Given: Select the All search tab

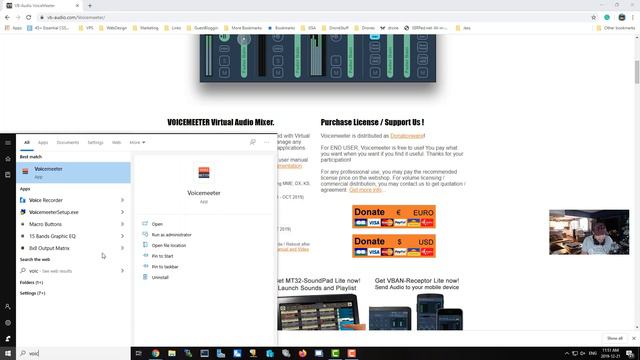Looking at the screenshot, I should tap(27, 142).
